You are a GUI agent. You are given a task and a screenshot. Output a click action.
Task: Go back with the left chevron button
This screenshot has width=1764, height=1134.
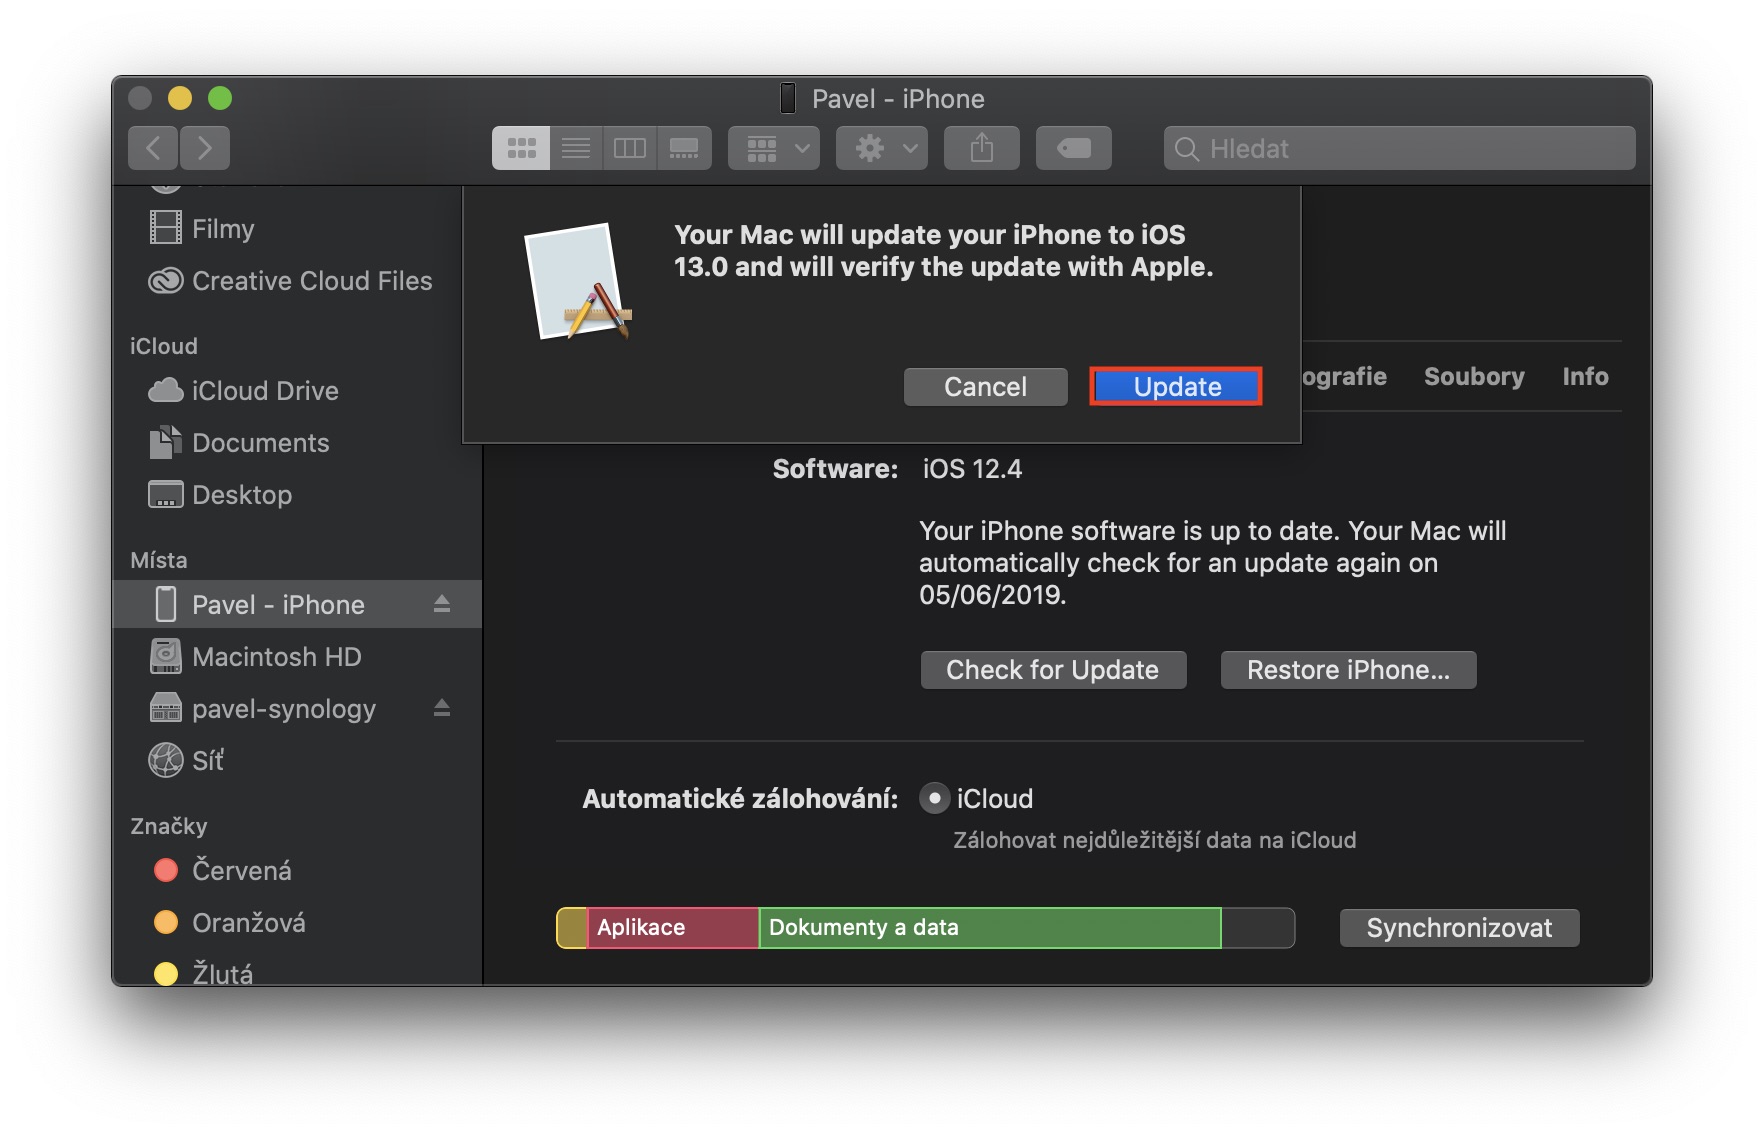pyautogui.click(x=153, y=149)
